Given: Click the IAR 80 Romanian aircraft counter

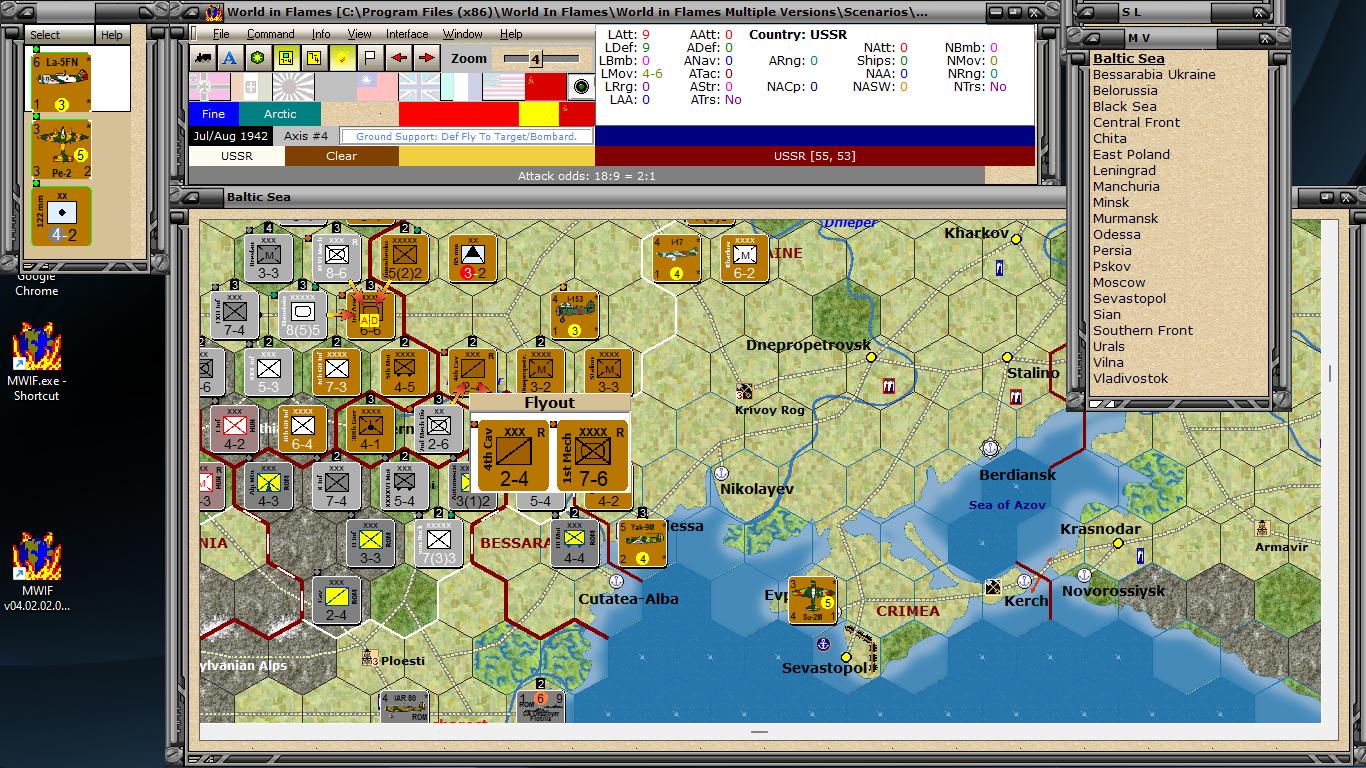Looking at the screenshot, I should (404, 706).
